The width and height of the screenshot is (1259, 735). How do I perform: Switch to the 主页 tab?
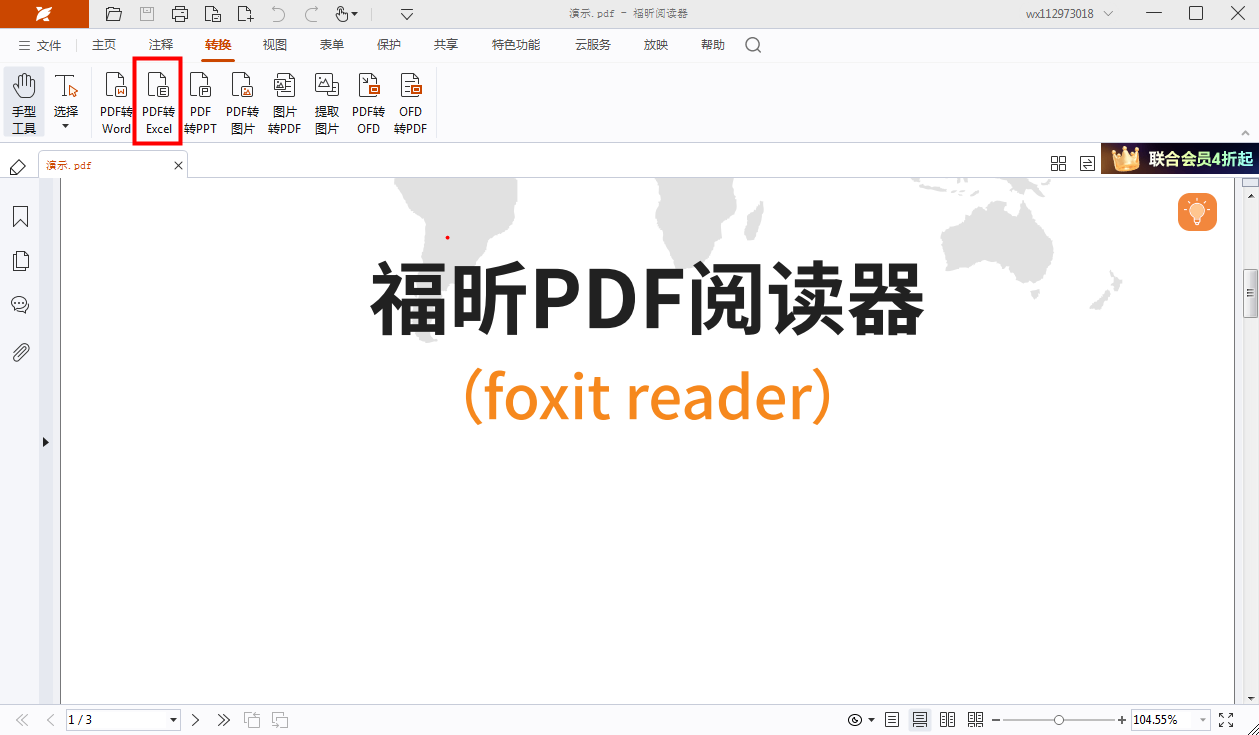pos(104,45)
